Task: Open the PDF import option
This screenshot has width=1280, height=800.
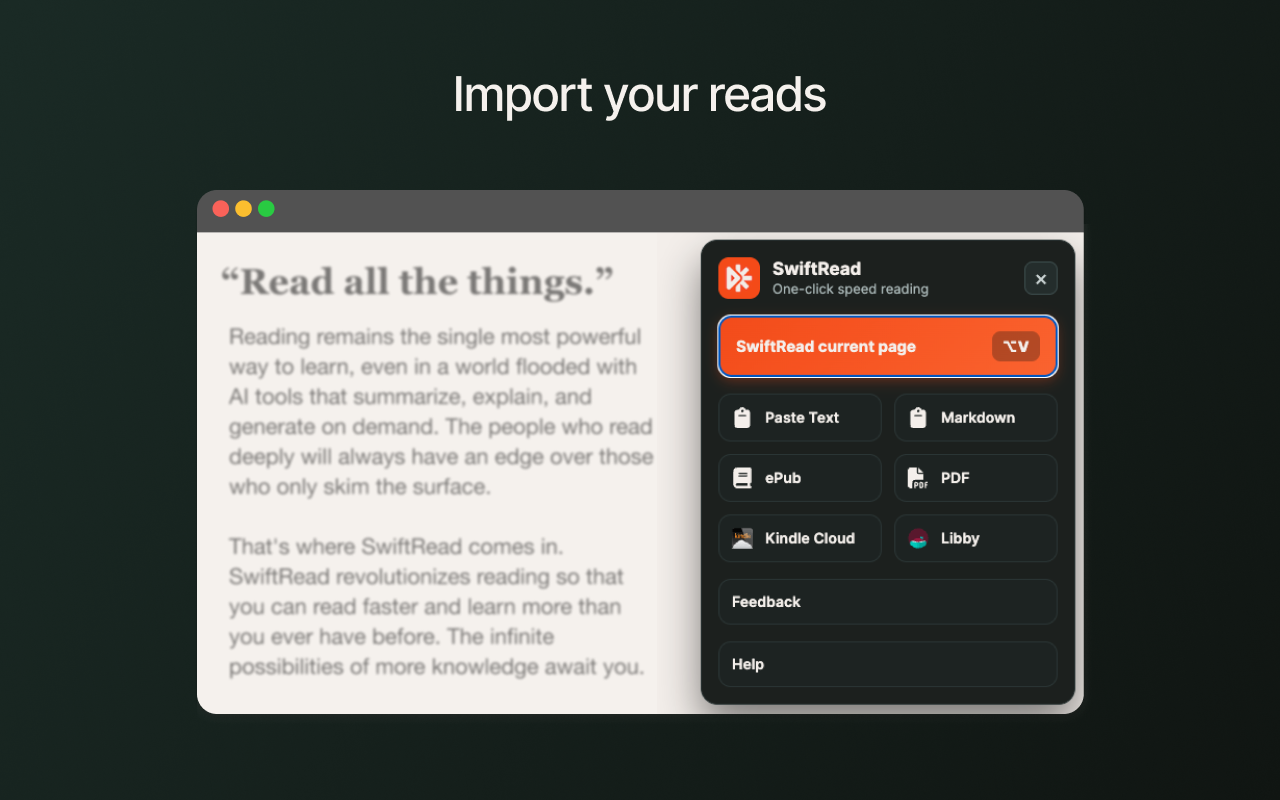Action: tap(976, 478)
